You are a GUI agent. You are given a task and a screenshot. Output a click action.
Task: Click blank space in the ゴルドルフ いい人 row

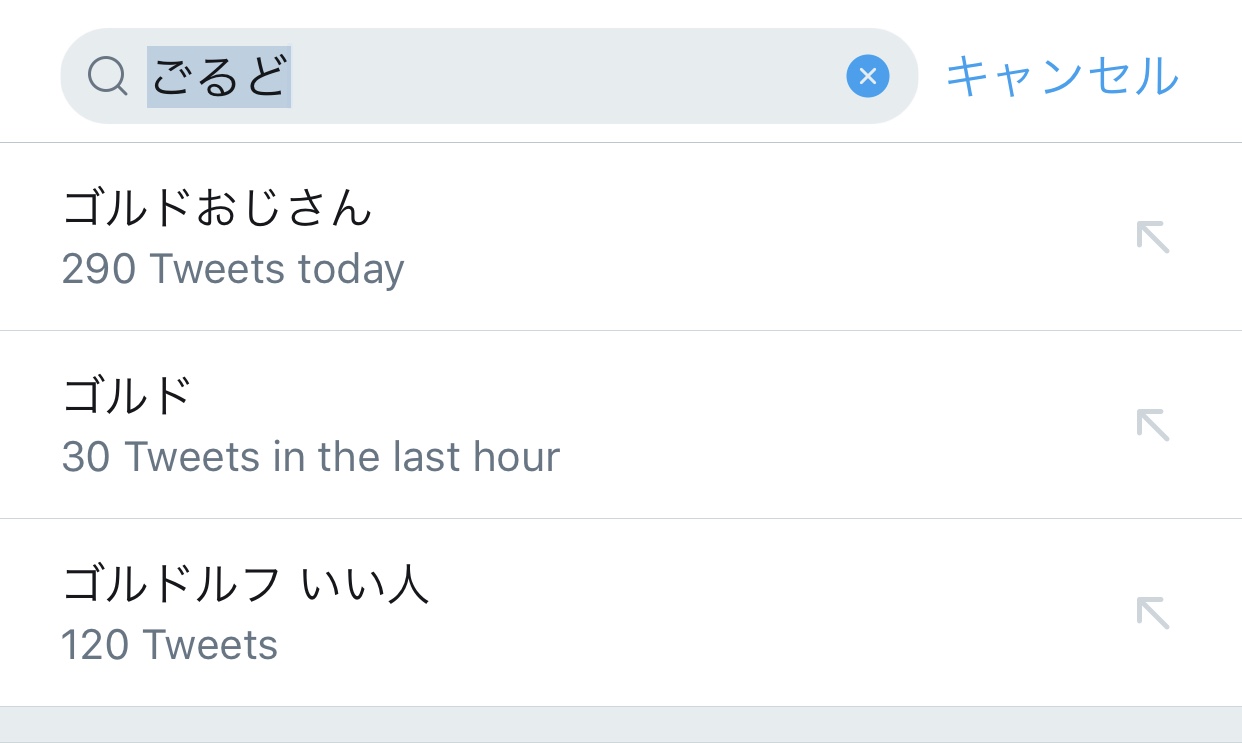(x=750, y=612)
